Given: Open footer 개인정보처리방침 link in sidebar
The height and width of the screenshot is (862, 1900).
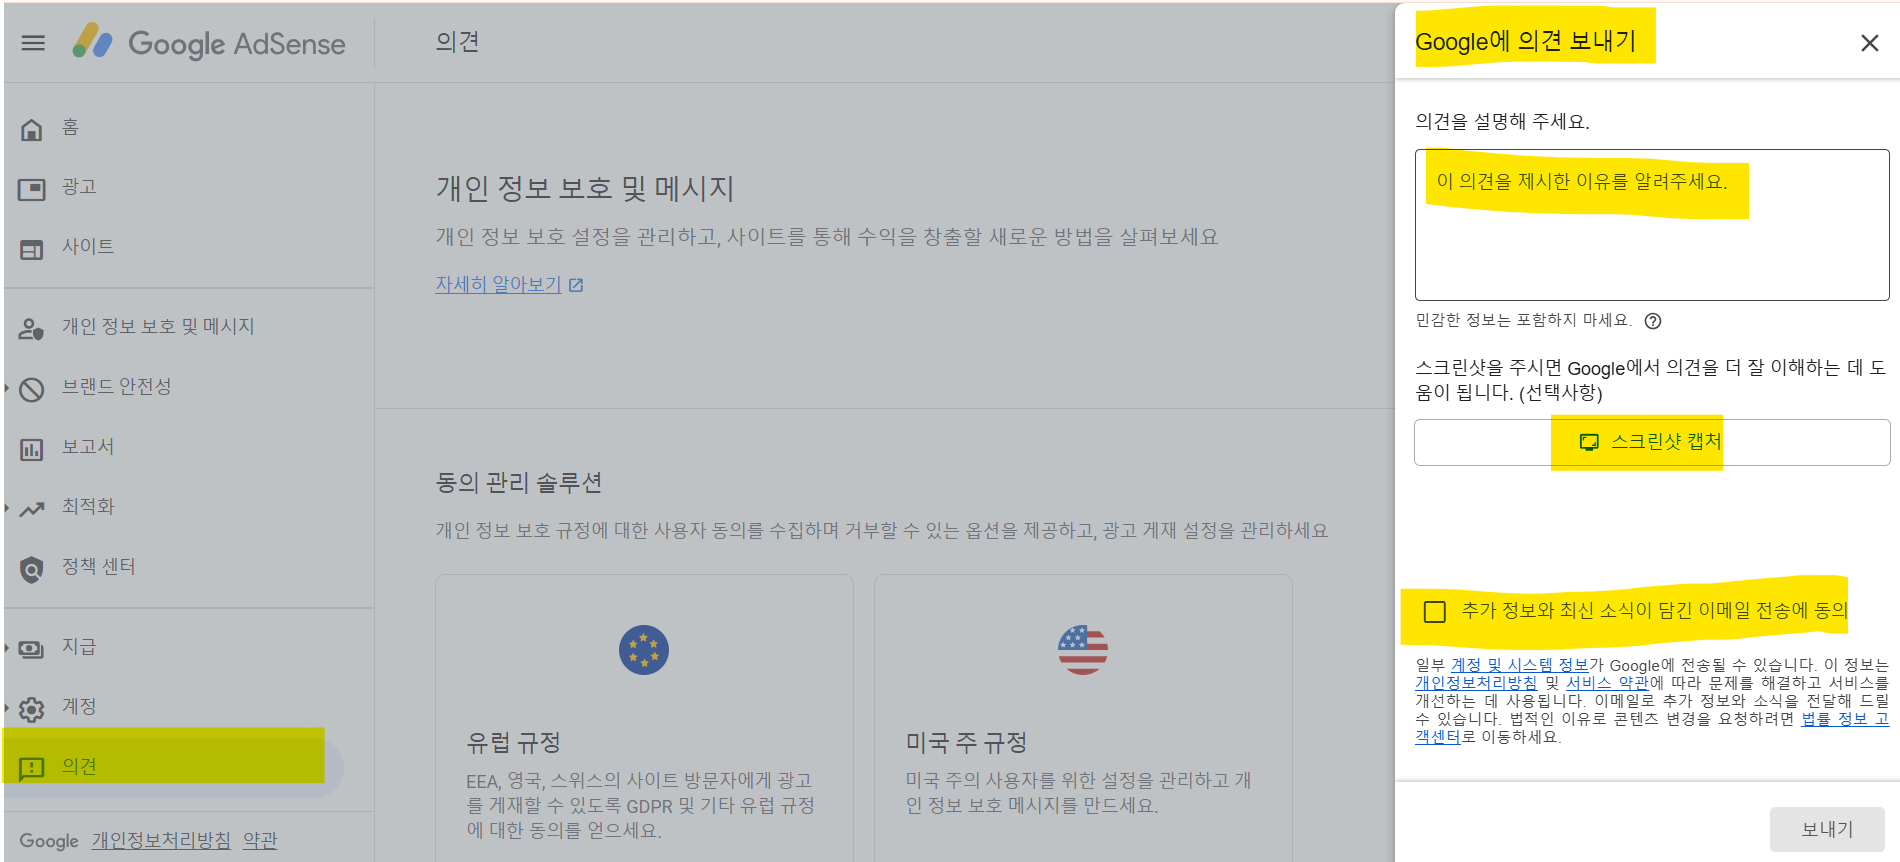Looking at the screenshot, I should (x=161, y=841).
